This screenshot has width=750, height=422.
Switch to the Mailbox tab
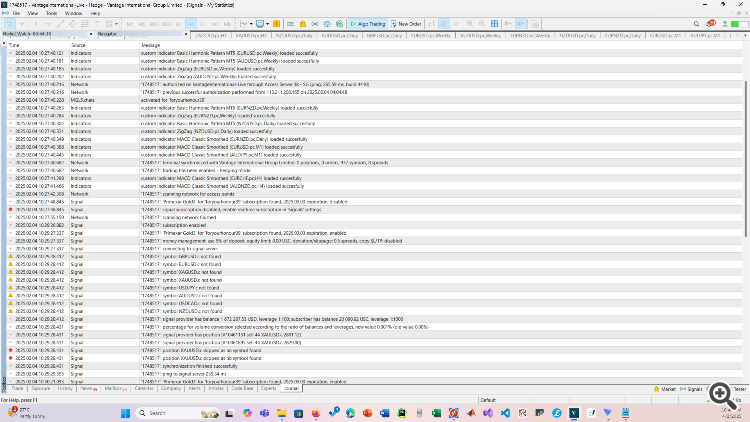pos(115,389)
